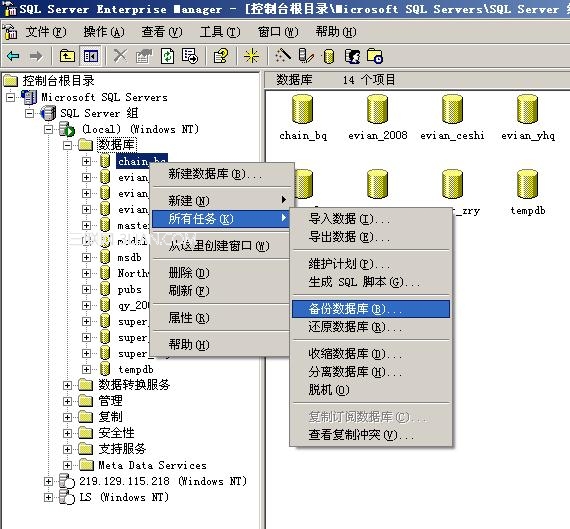Select the tempdb database icon in right pane
Screen dimensions: 570x529
click(x=527, y=184)
